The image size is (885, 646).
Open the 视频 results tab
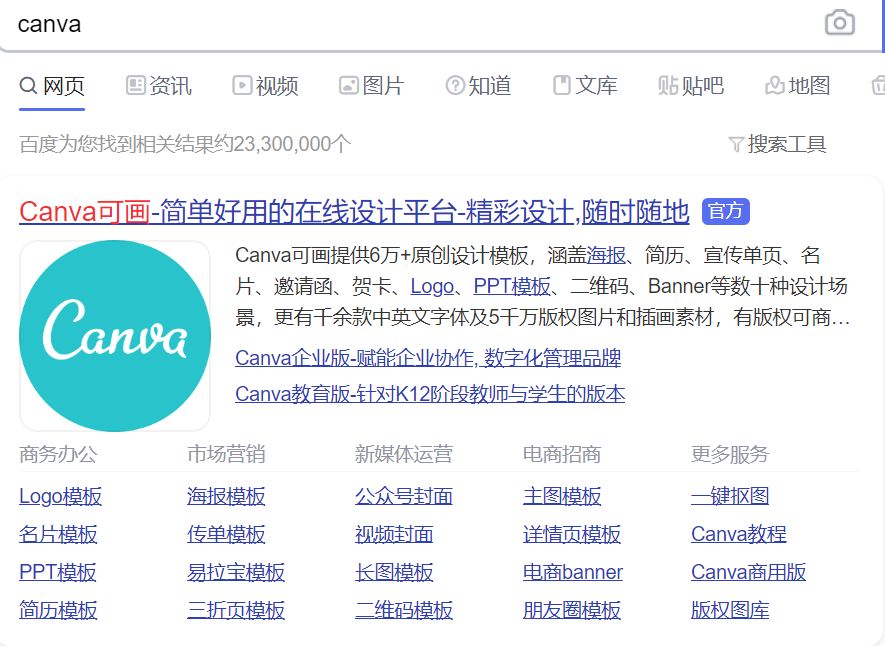pos(265,86)
